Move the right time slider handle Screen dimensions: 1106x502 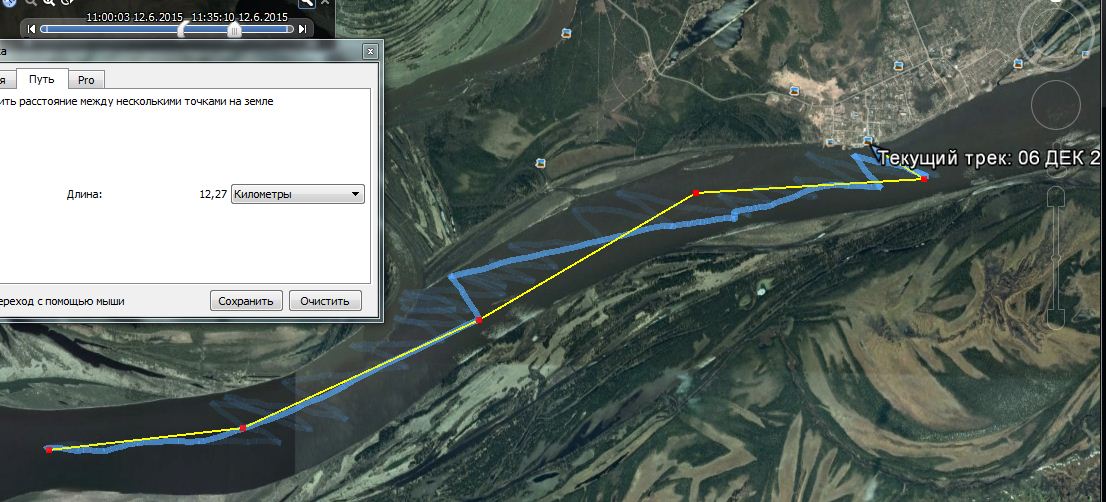233,29
